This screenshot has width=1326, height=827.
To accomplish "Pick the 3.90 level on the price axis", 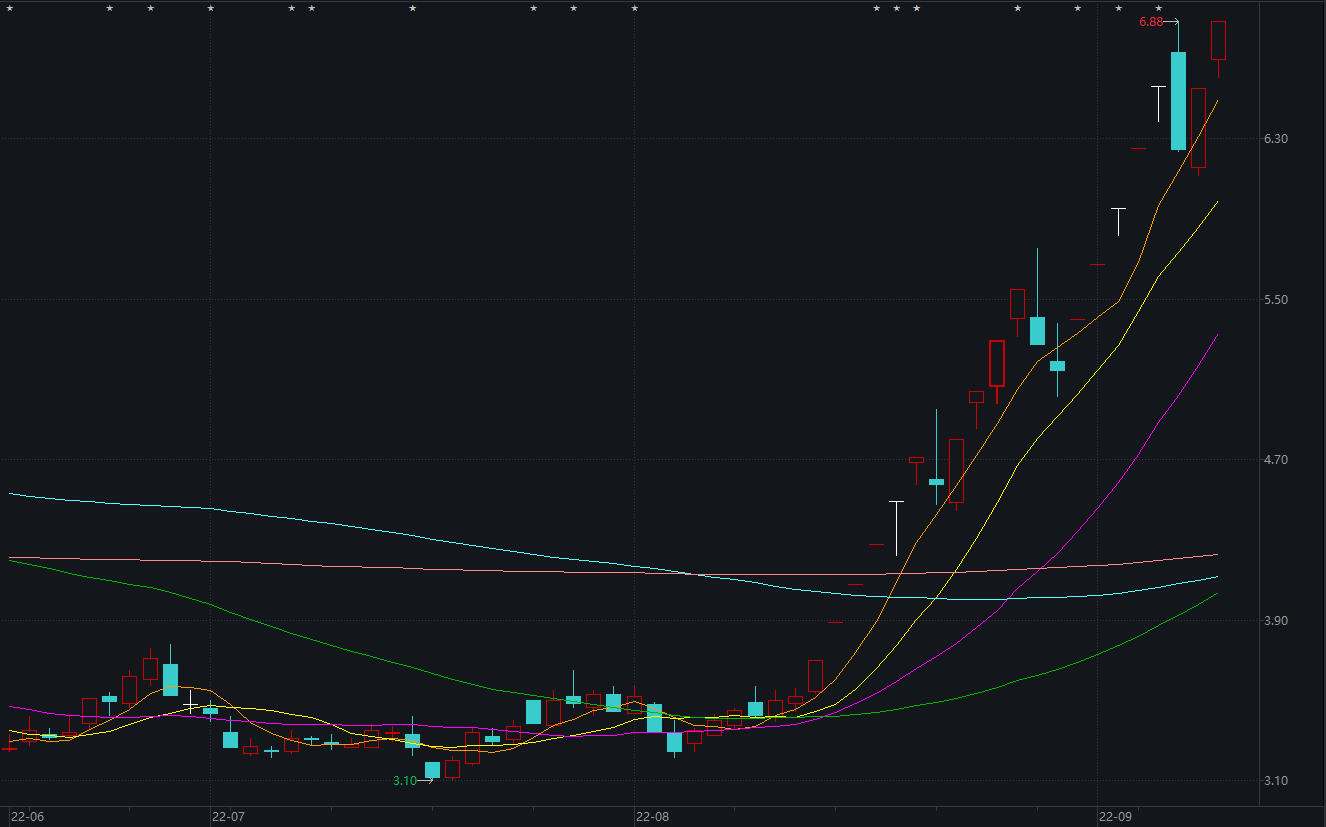I will 1275,621.
